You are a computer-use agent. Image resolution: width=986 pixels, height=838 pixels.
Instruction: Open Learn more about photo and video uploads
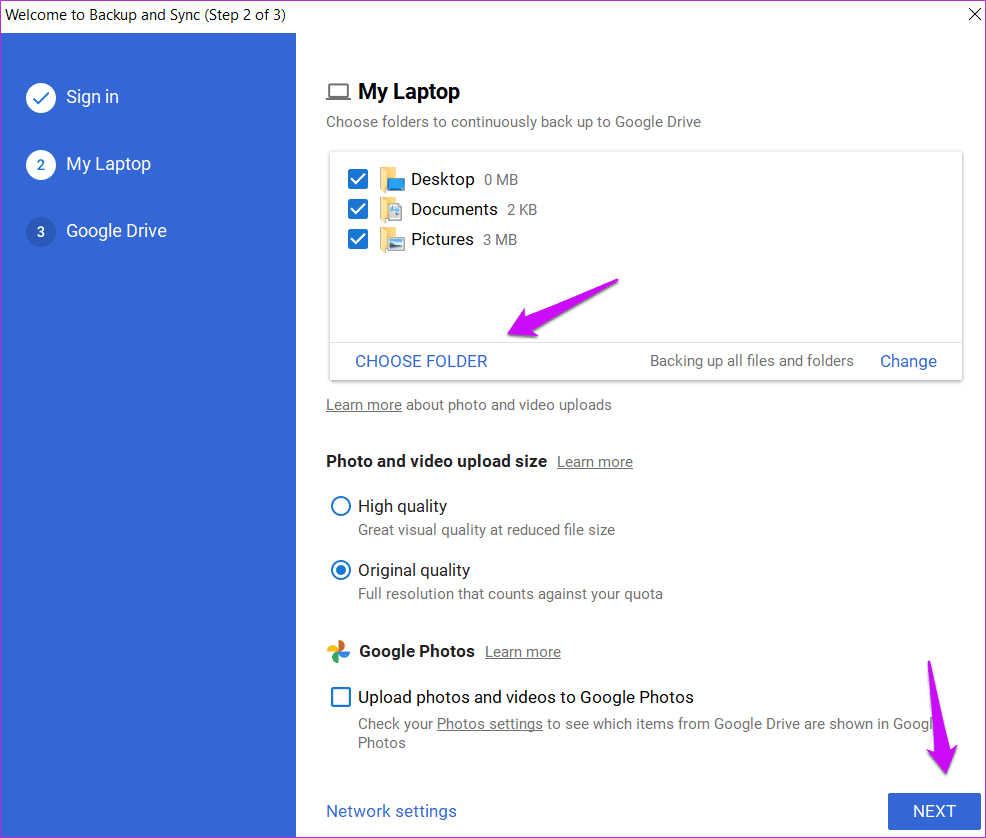coord(363,405)
